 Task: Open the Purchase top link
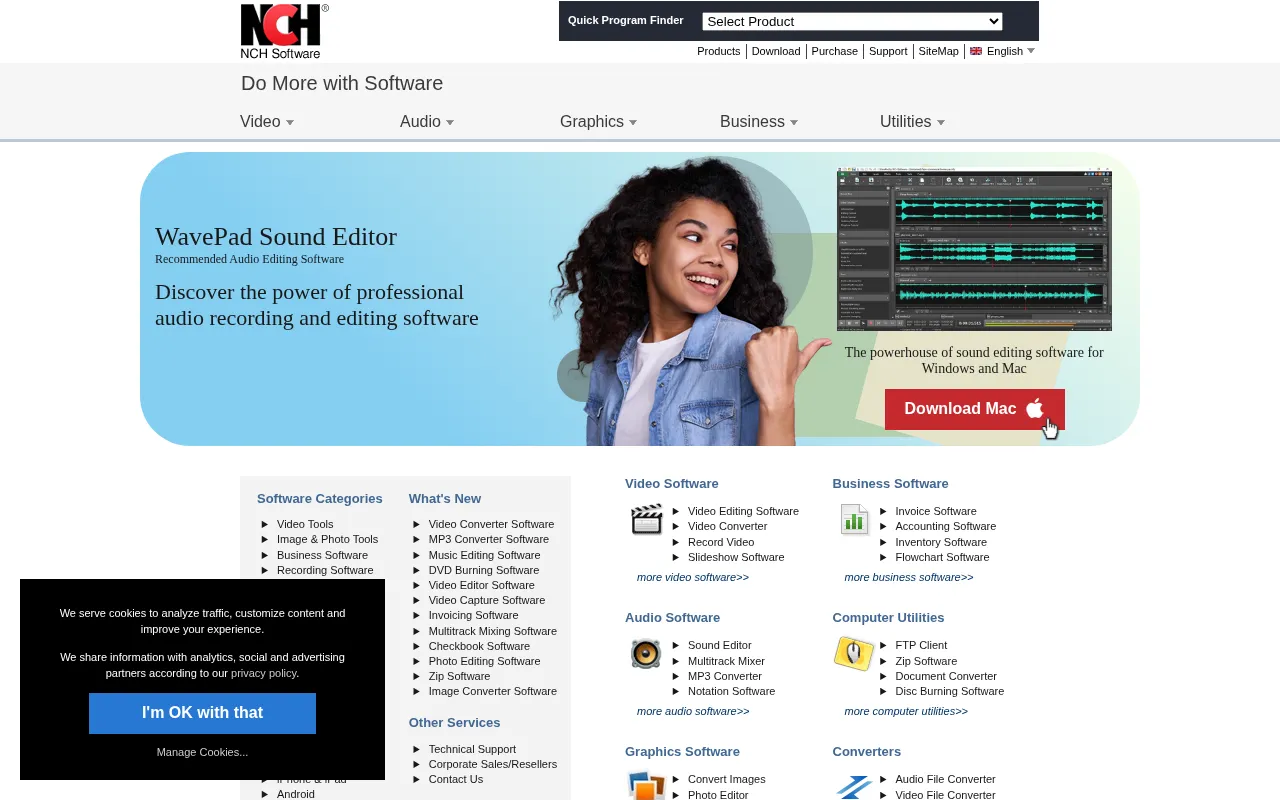tap(835, 51)
